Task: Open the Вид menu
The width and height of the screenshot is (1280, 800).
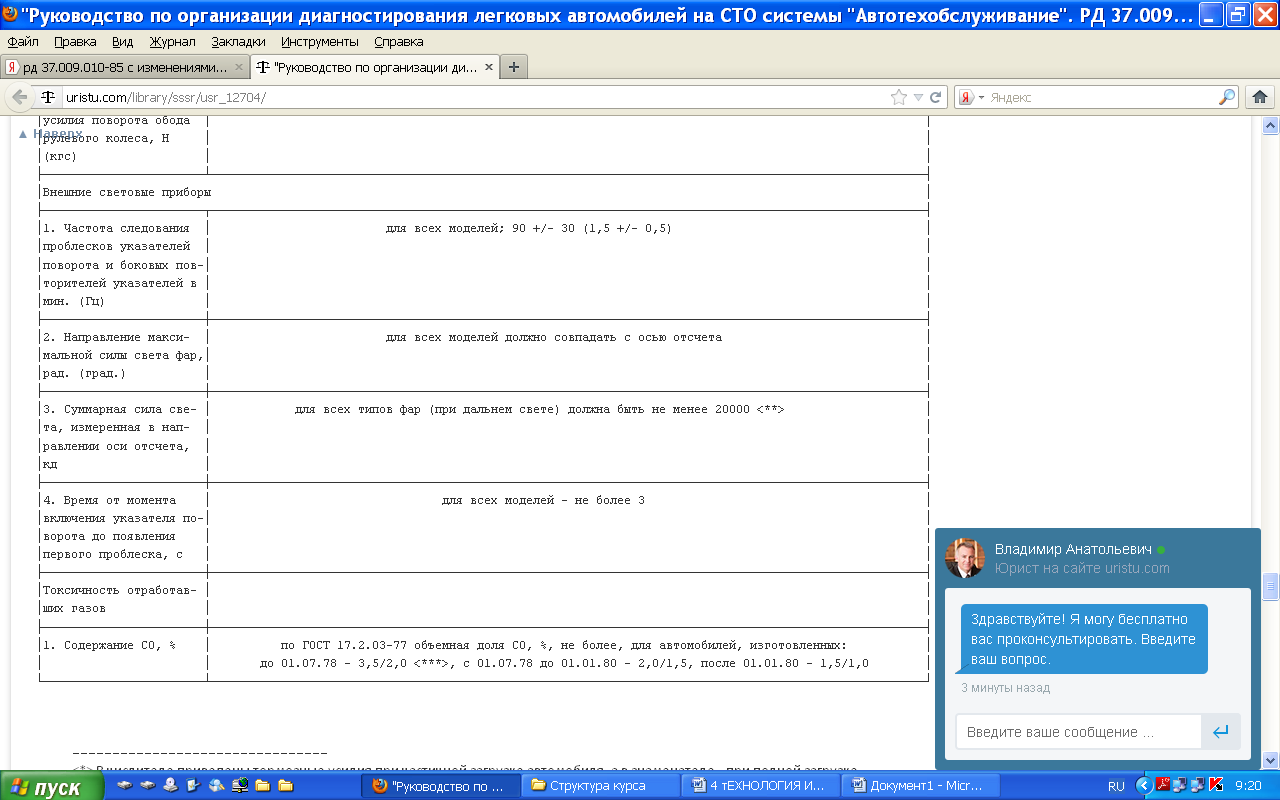Action: pyautogui.click(x=123, y=42)
